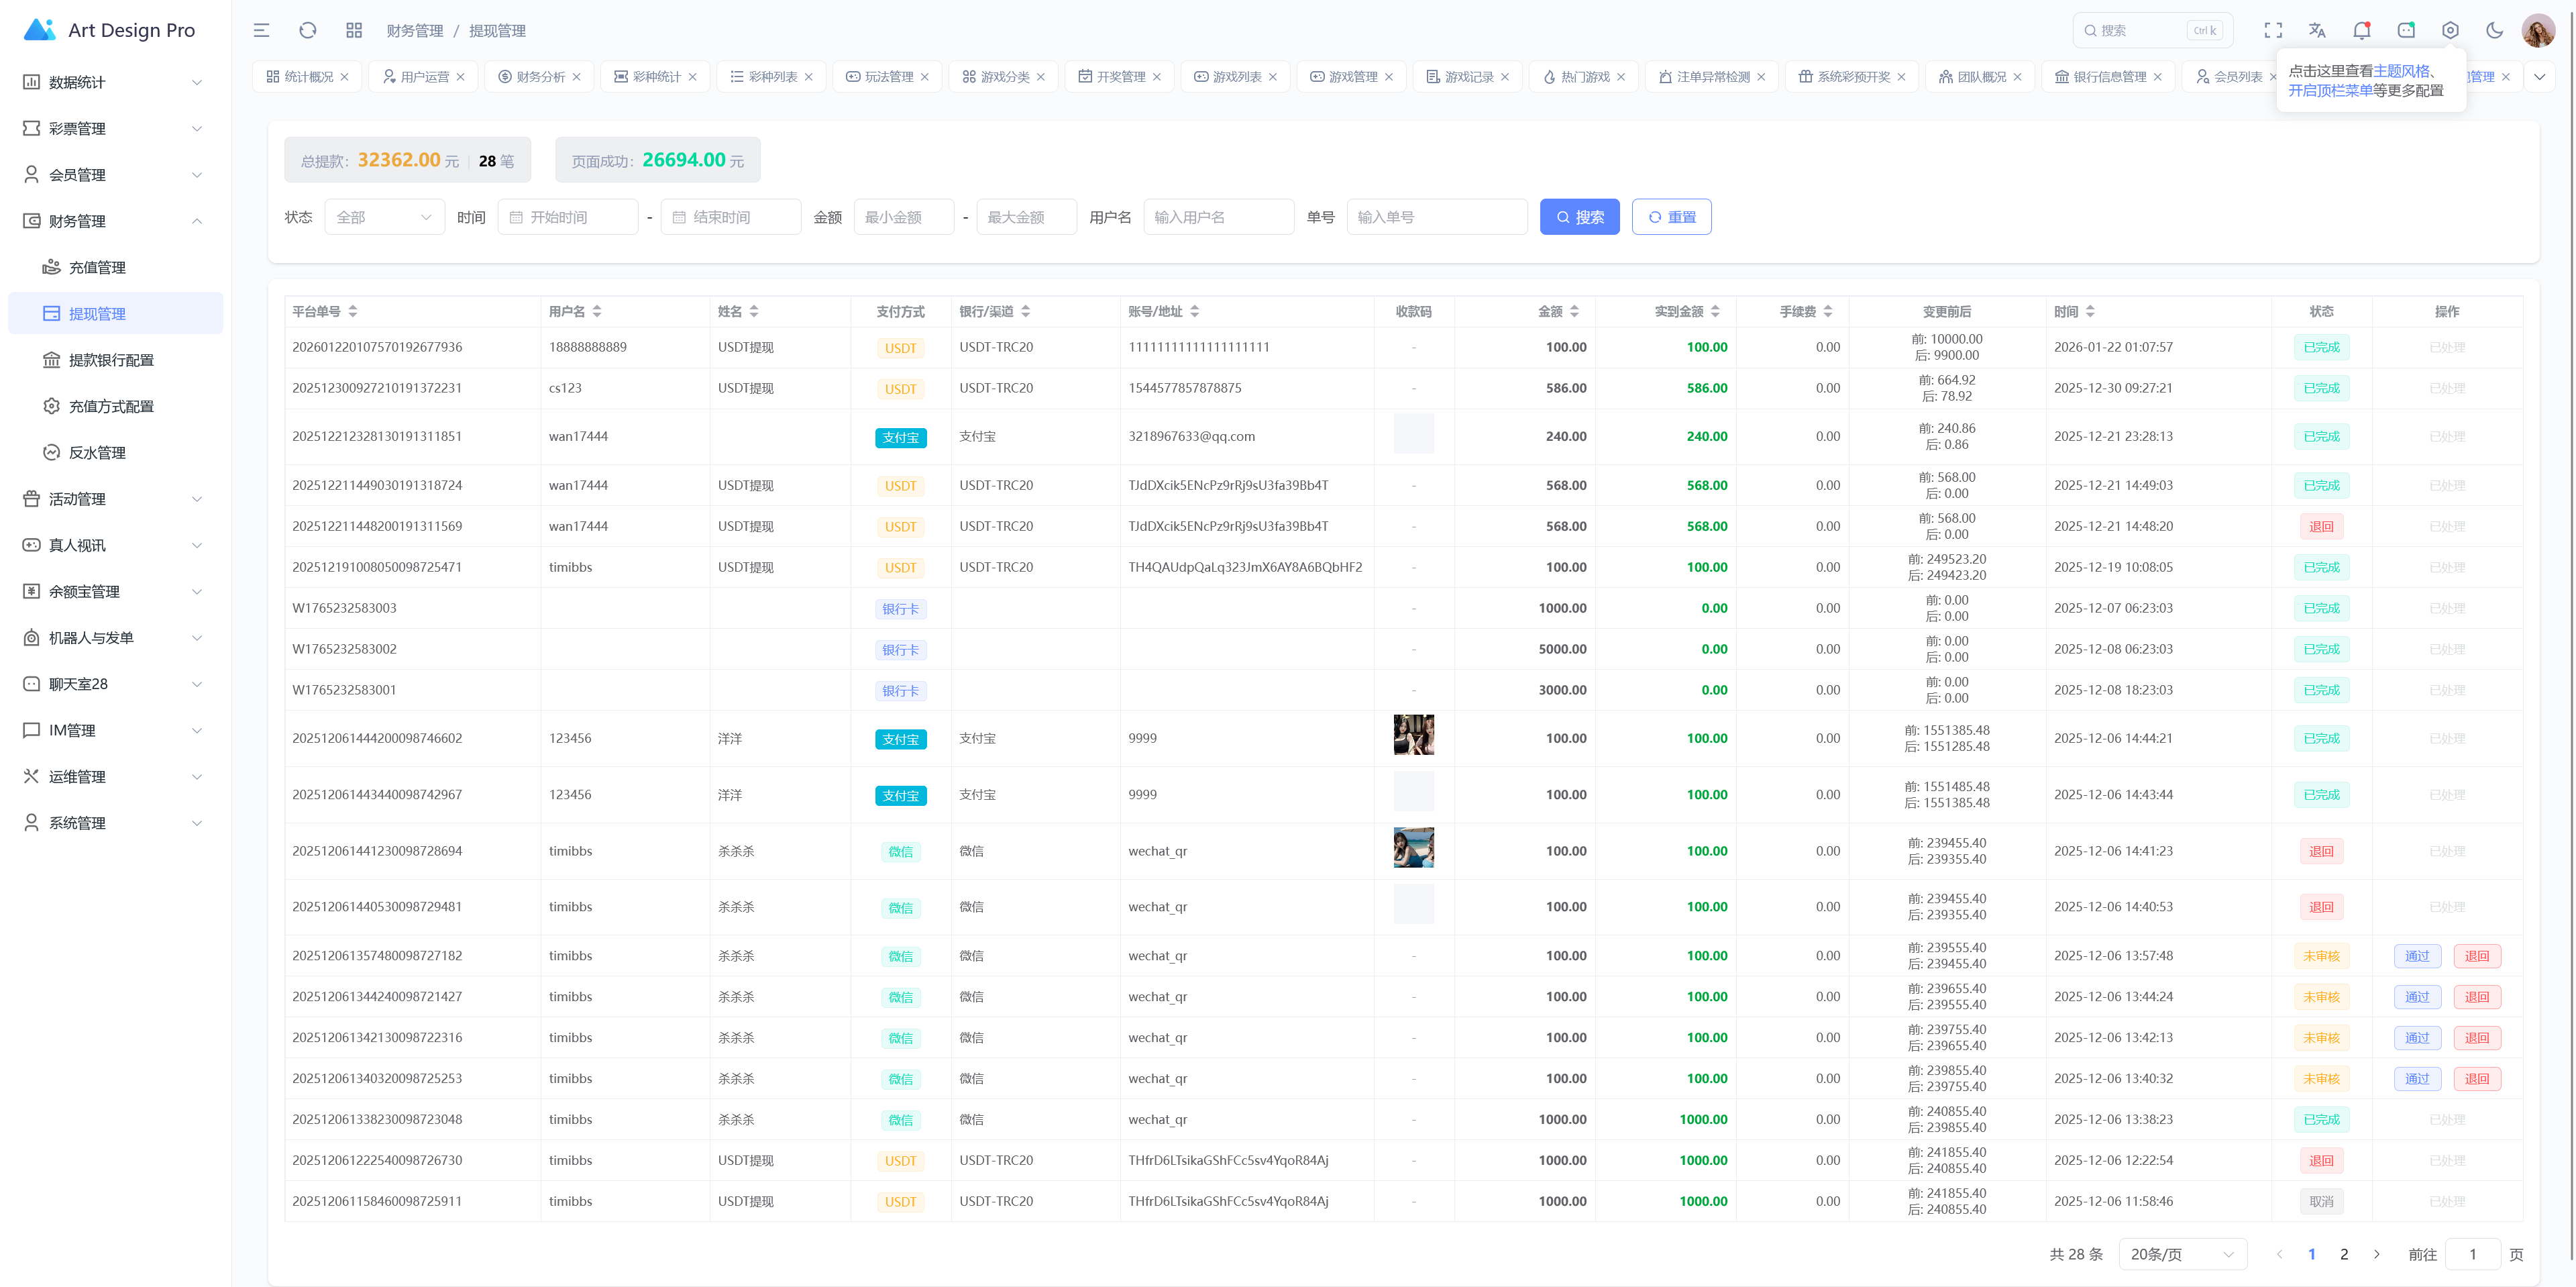The image size is (2576, 1287).
Task: Open 充值管理 in the sidebar
Action: click(97, 267)
